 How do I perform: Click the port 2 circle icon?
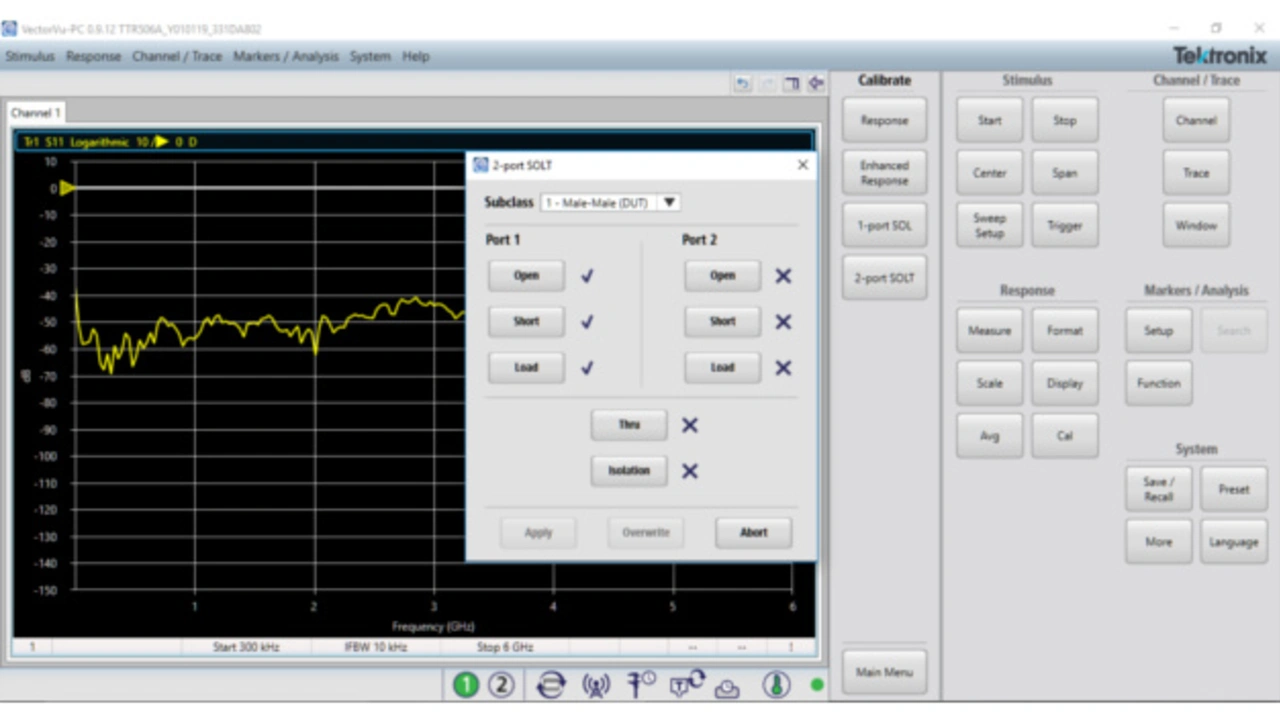click(x=501, y=685)
